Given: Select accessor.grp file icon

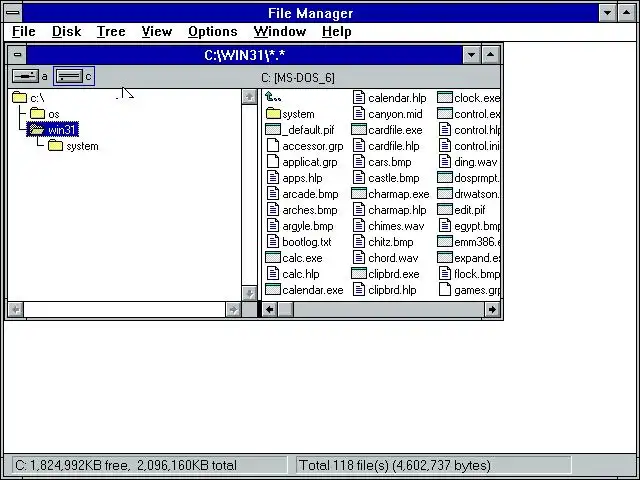Looking at the screenshot, I should [273, 146].
